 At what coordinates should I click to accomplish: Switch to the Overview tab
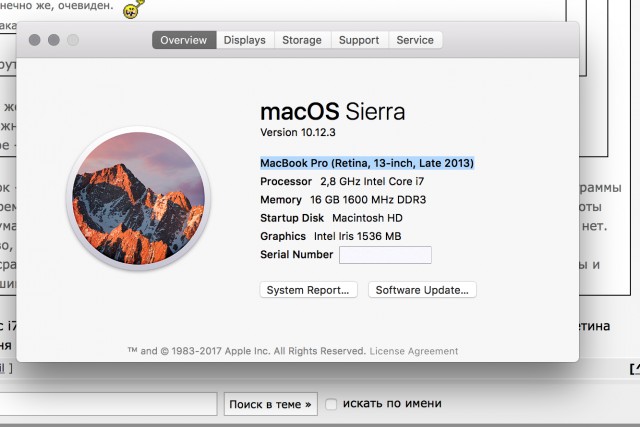(184, 40)
